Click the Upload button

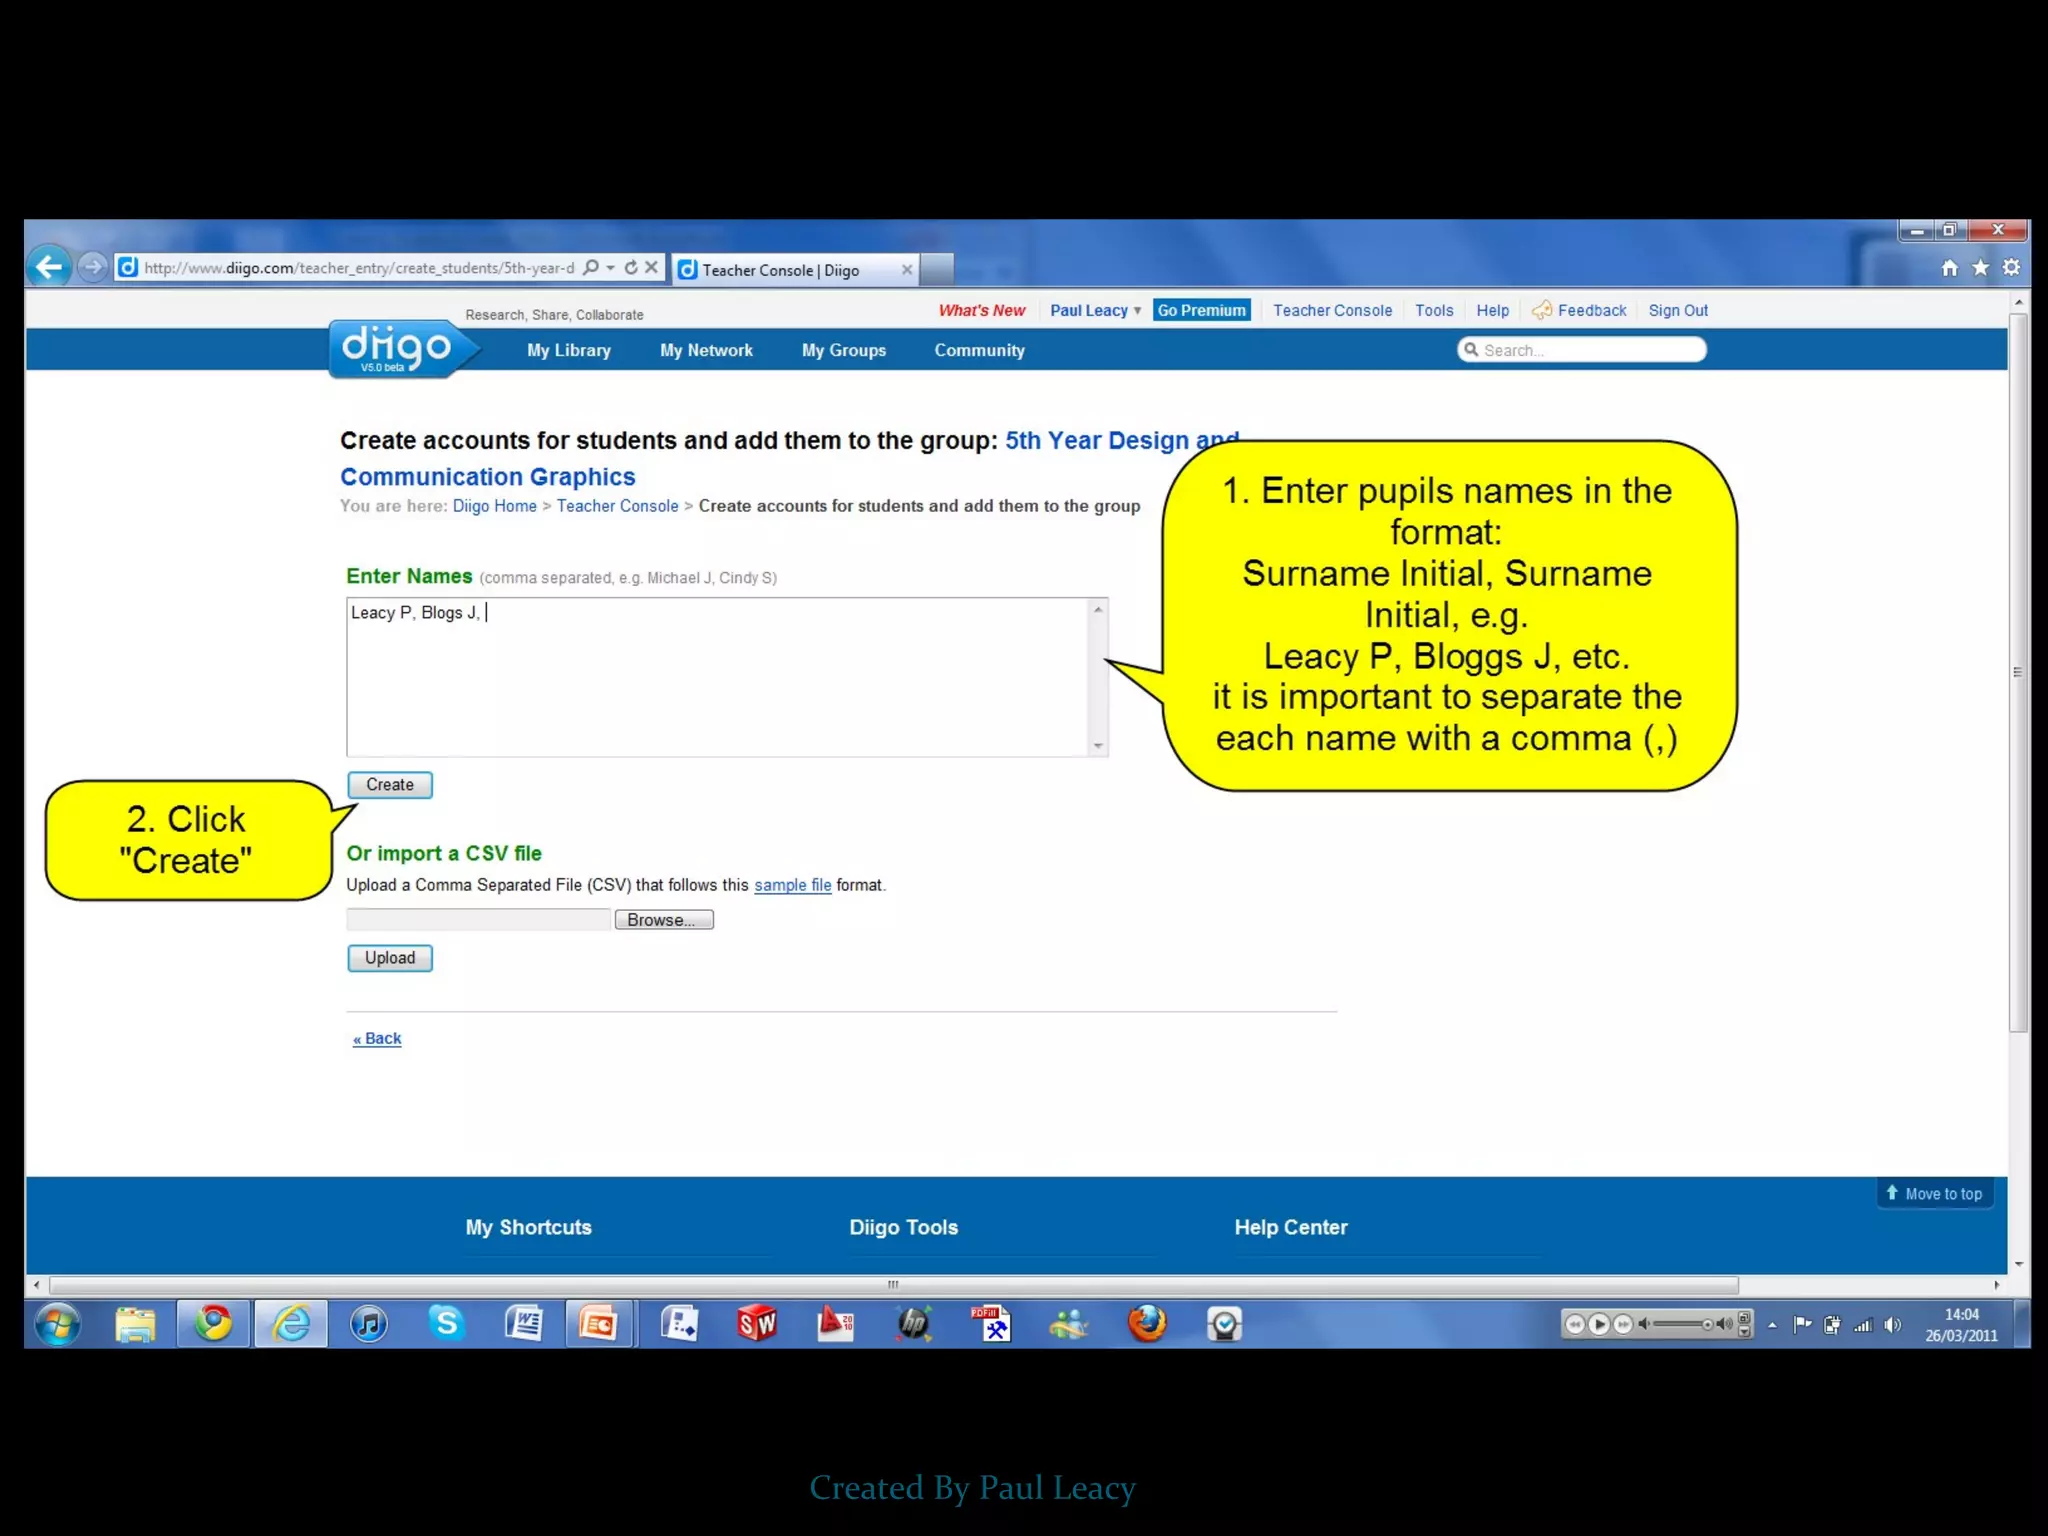click(389, 958)
